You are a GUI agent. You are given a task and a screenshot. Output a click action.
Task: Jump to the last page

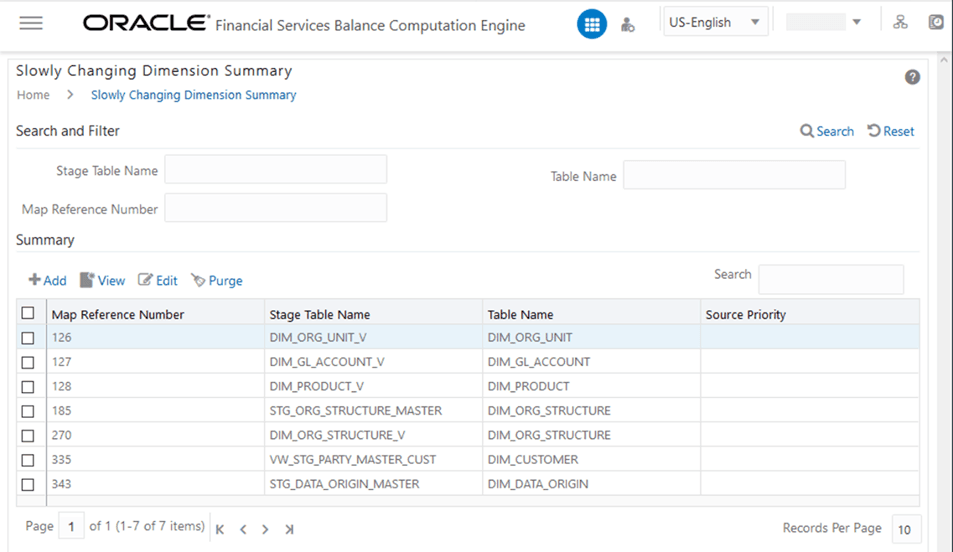(289, 530)
